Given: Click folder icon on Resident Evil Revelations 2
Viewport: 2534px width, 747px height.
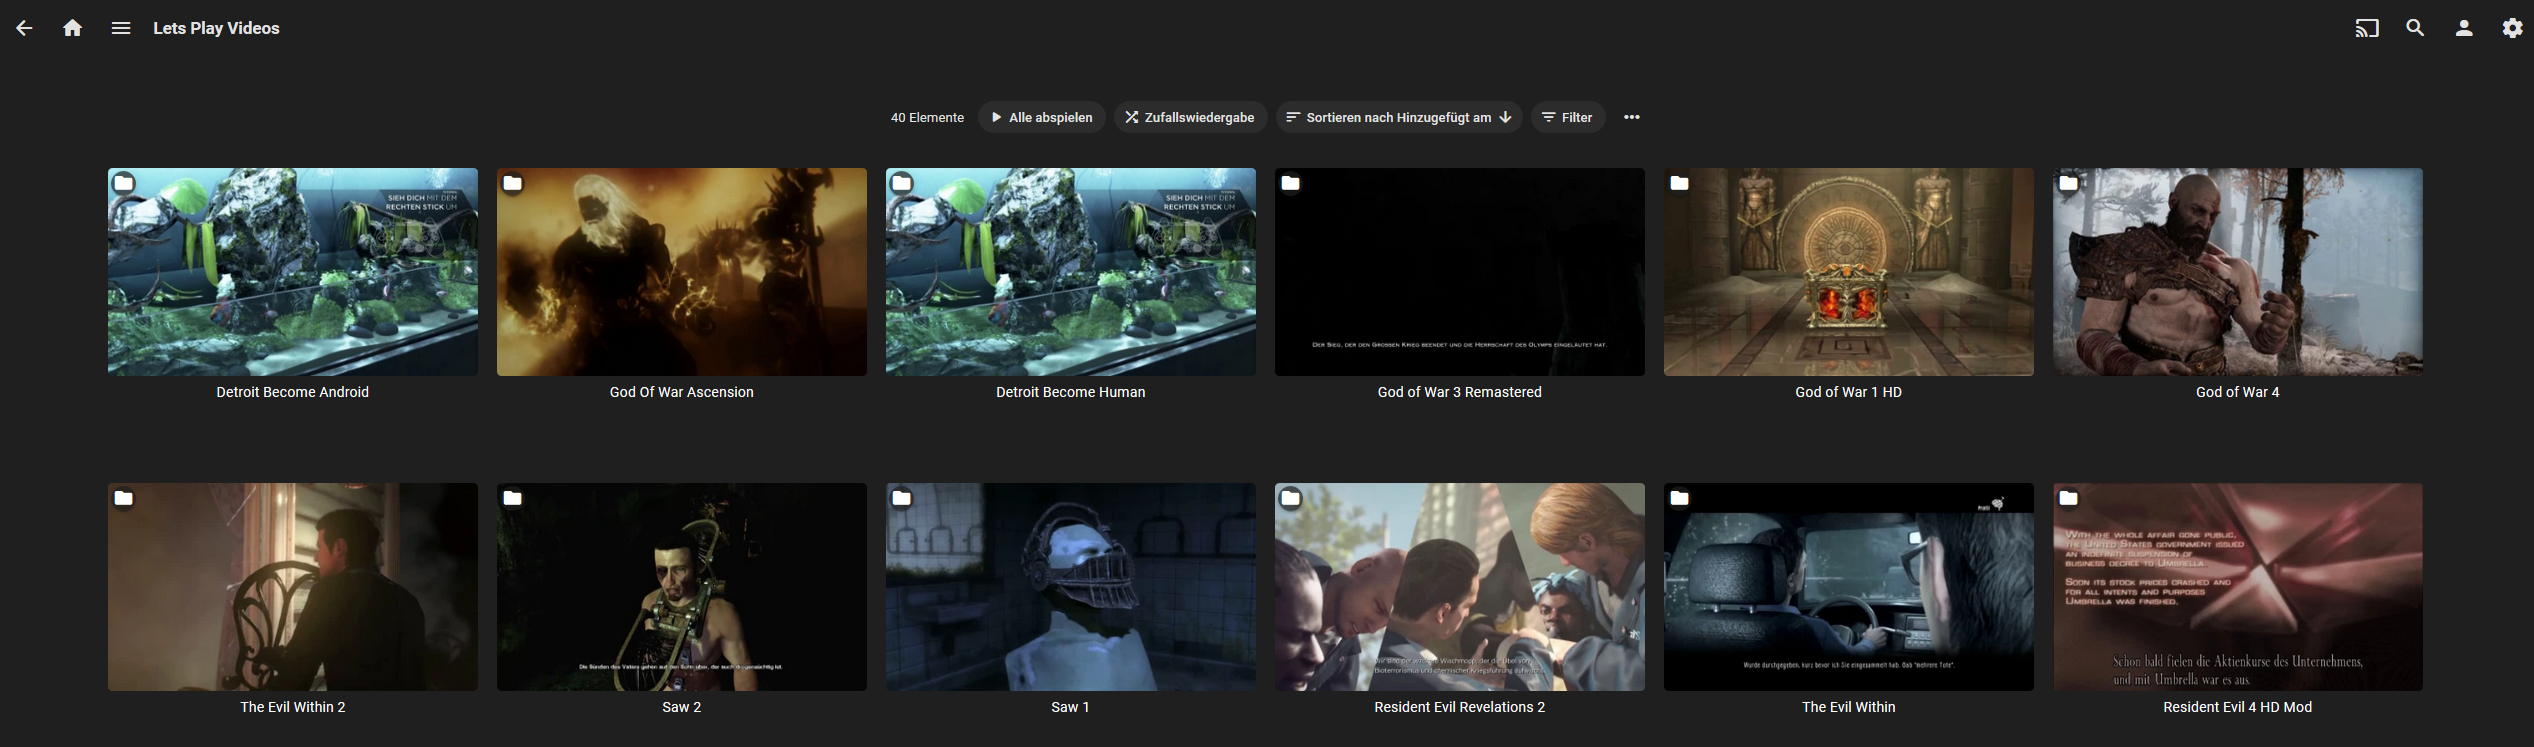Looking at the screenshot, I should 1291,498.
